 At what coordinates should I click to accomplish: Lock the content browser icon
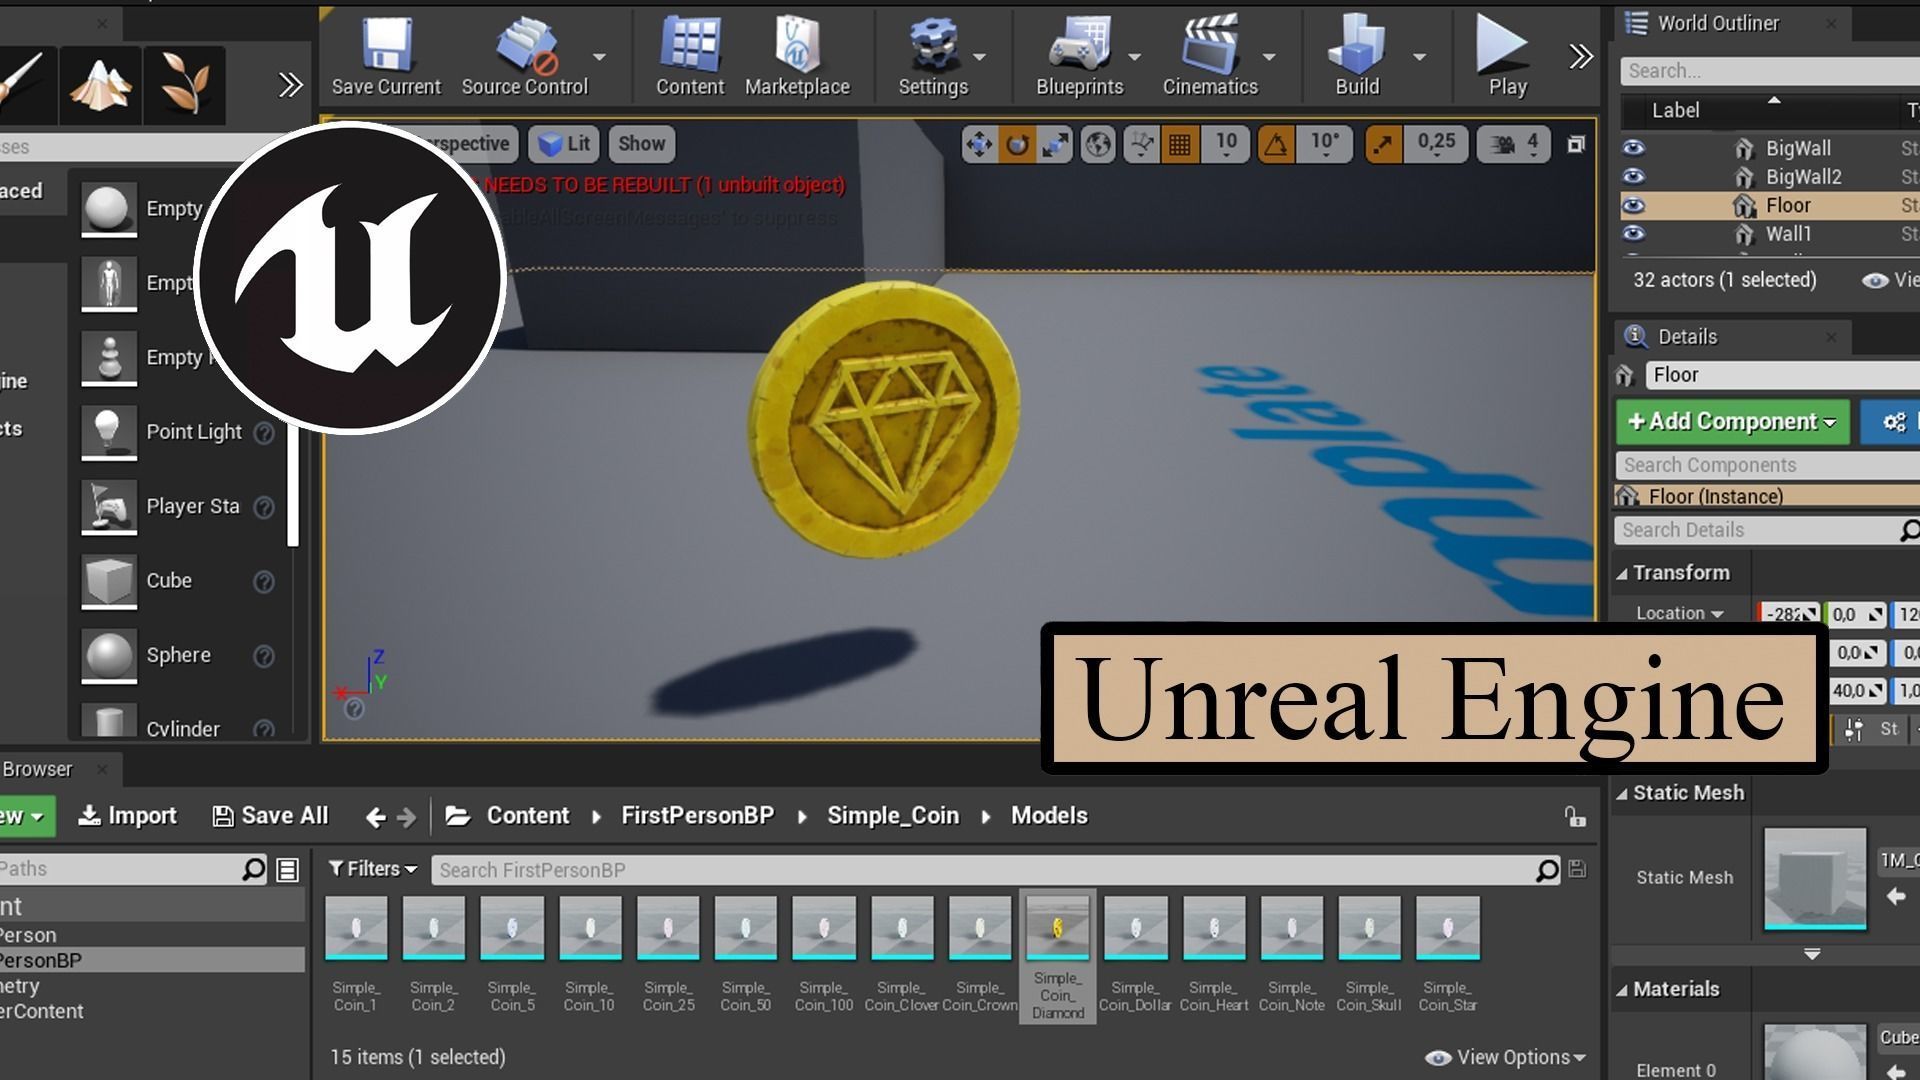tap(1575, 817)
